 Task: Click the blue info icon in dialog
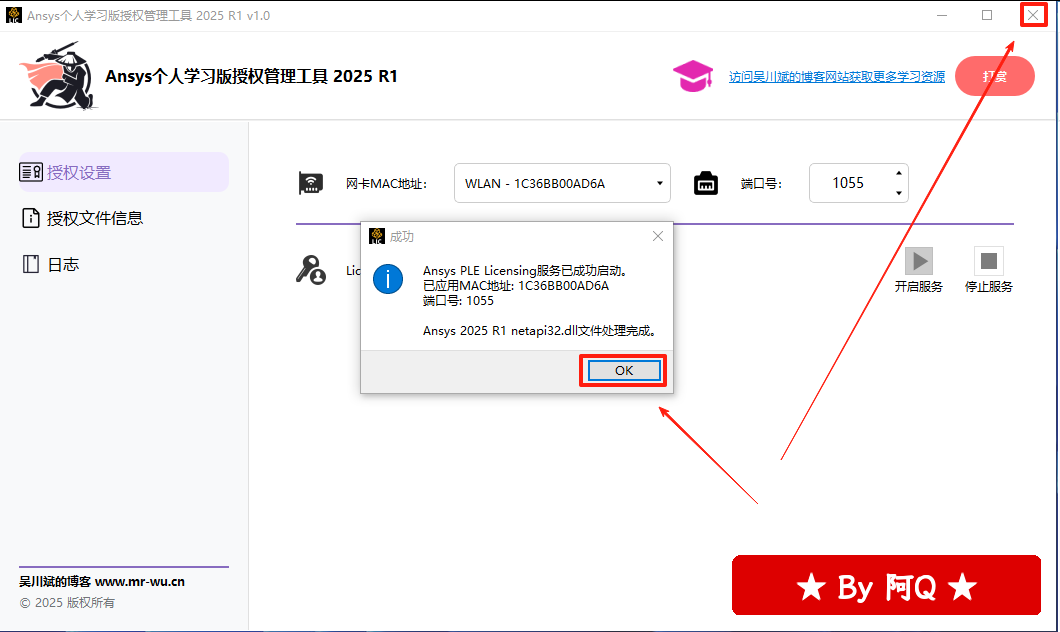[388, 279]
